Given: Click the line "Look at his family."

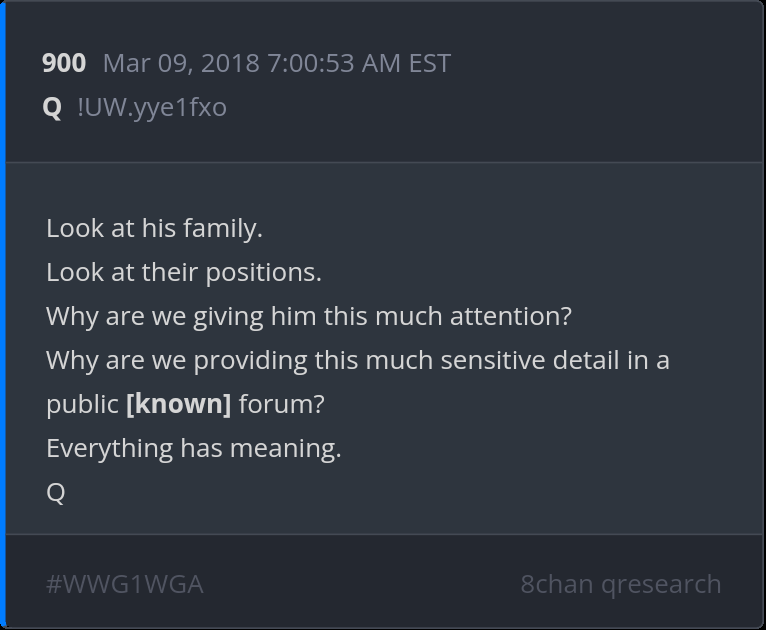Looking at the screenshot, I should click(x=154, y=228).
